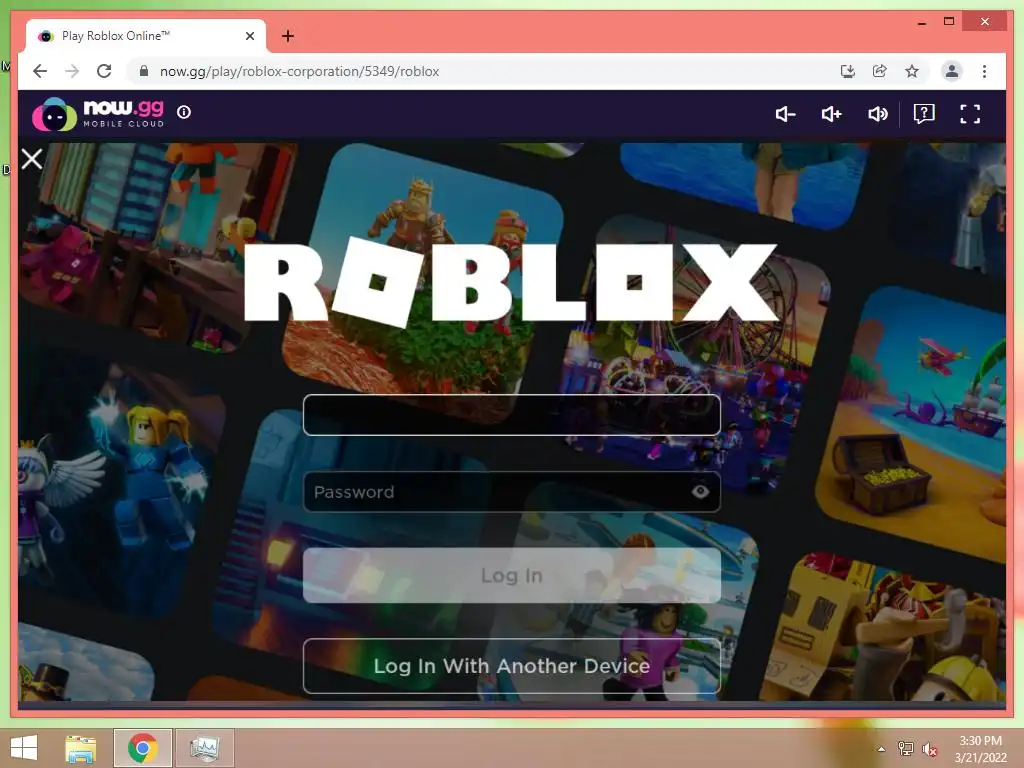Click the Chrome taskbar icon
This screenshot has width=1024, height=768.
[x=143, y=748]
